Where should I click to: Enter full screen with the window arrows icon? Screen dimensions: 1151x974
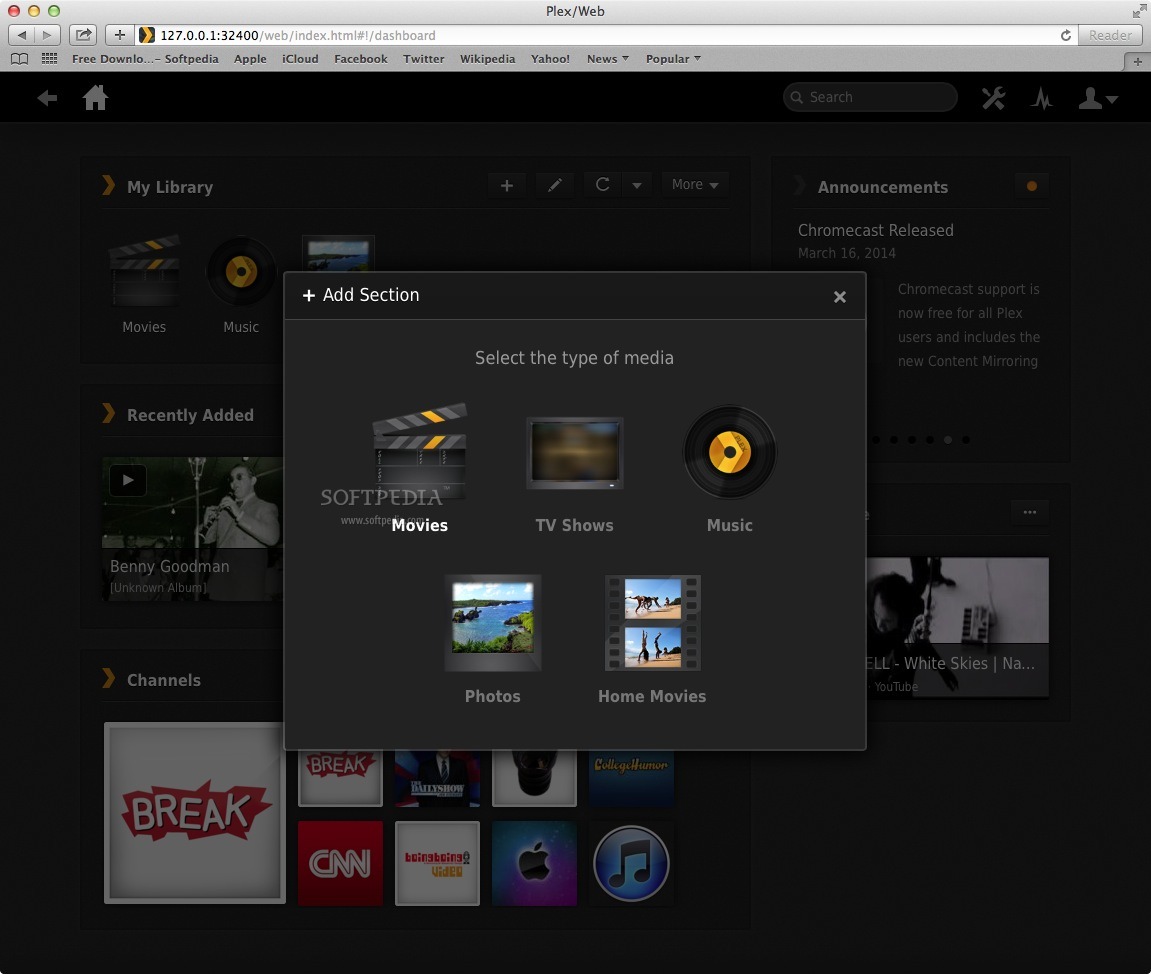point(1139,11)
